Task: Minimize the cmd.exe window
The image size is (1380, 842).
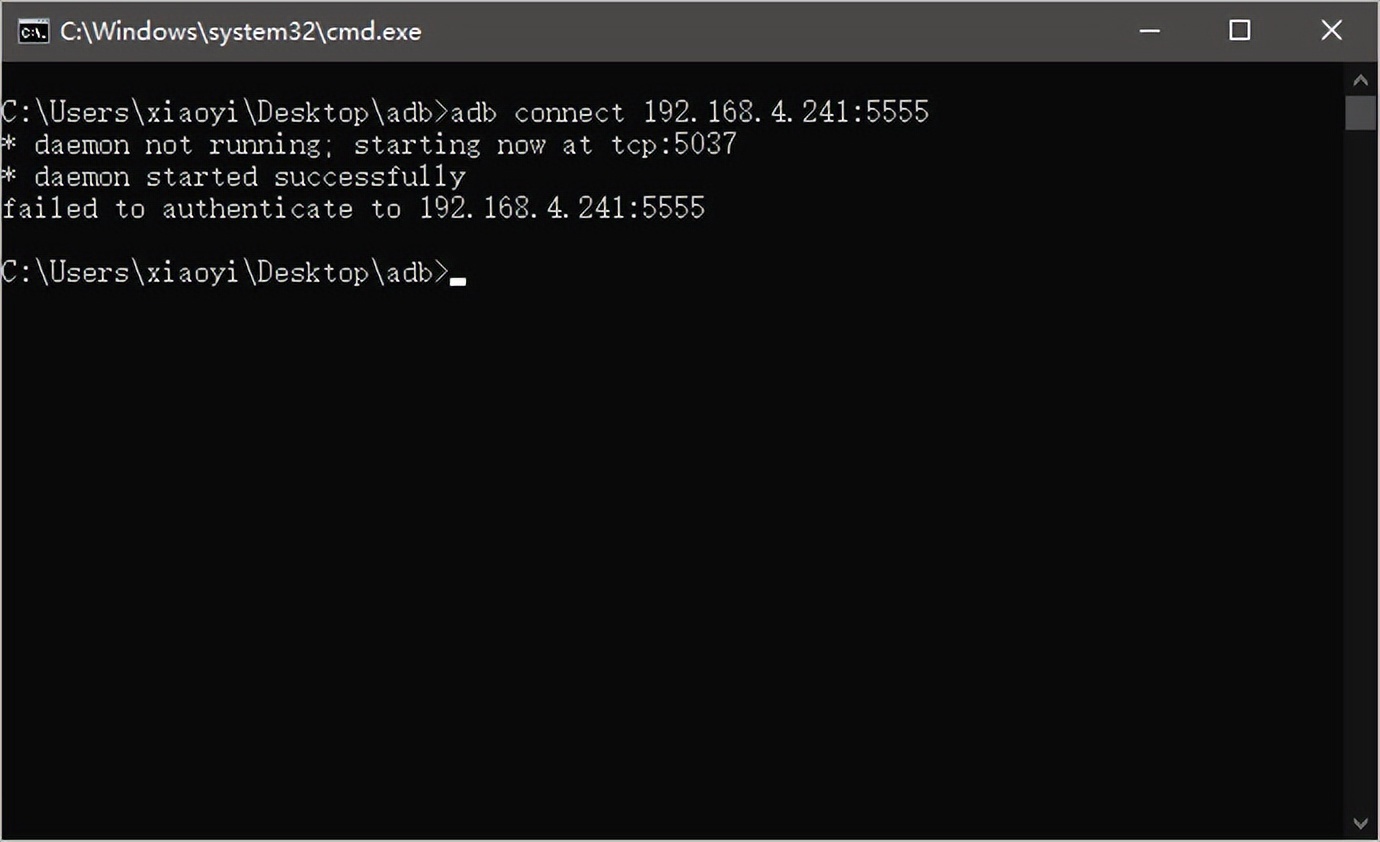Action: [1149, 31]
